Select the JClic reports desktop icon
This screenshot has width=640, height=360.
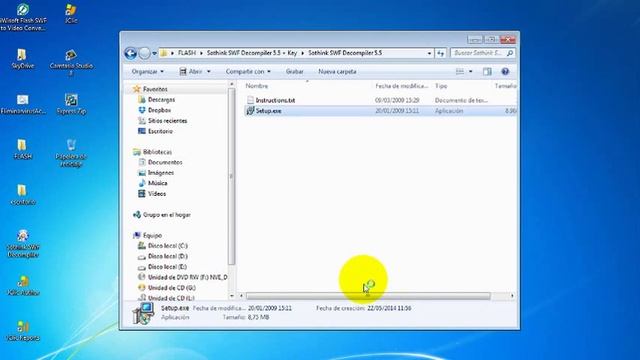pos(23,331)
